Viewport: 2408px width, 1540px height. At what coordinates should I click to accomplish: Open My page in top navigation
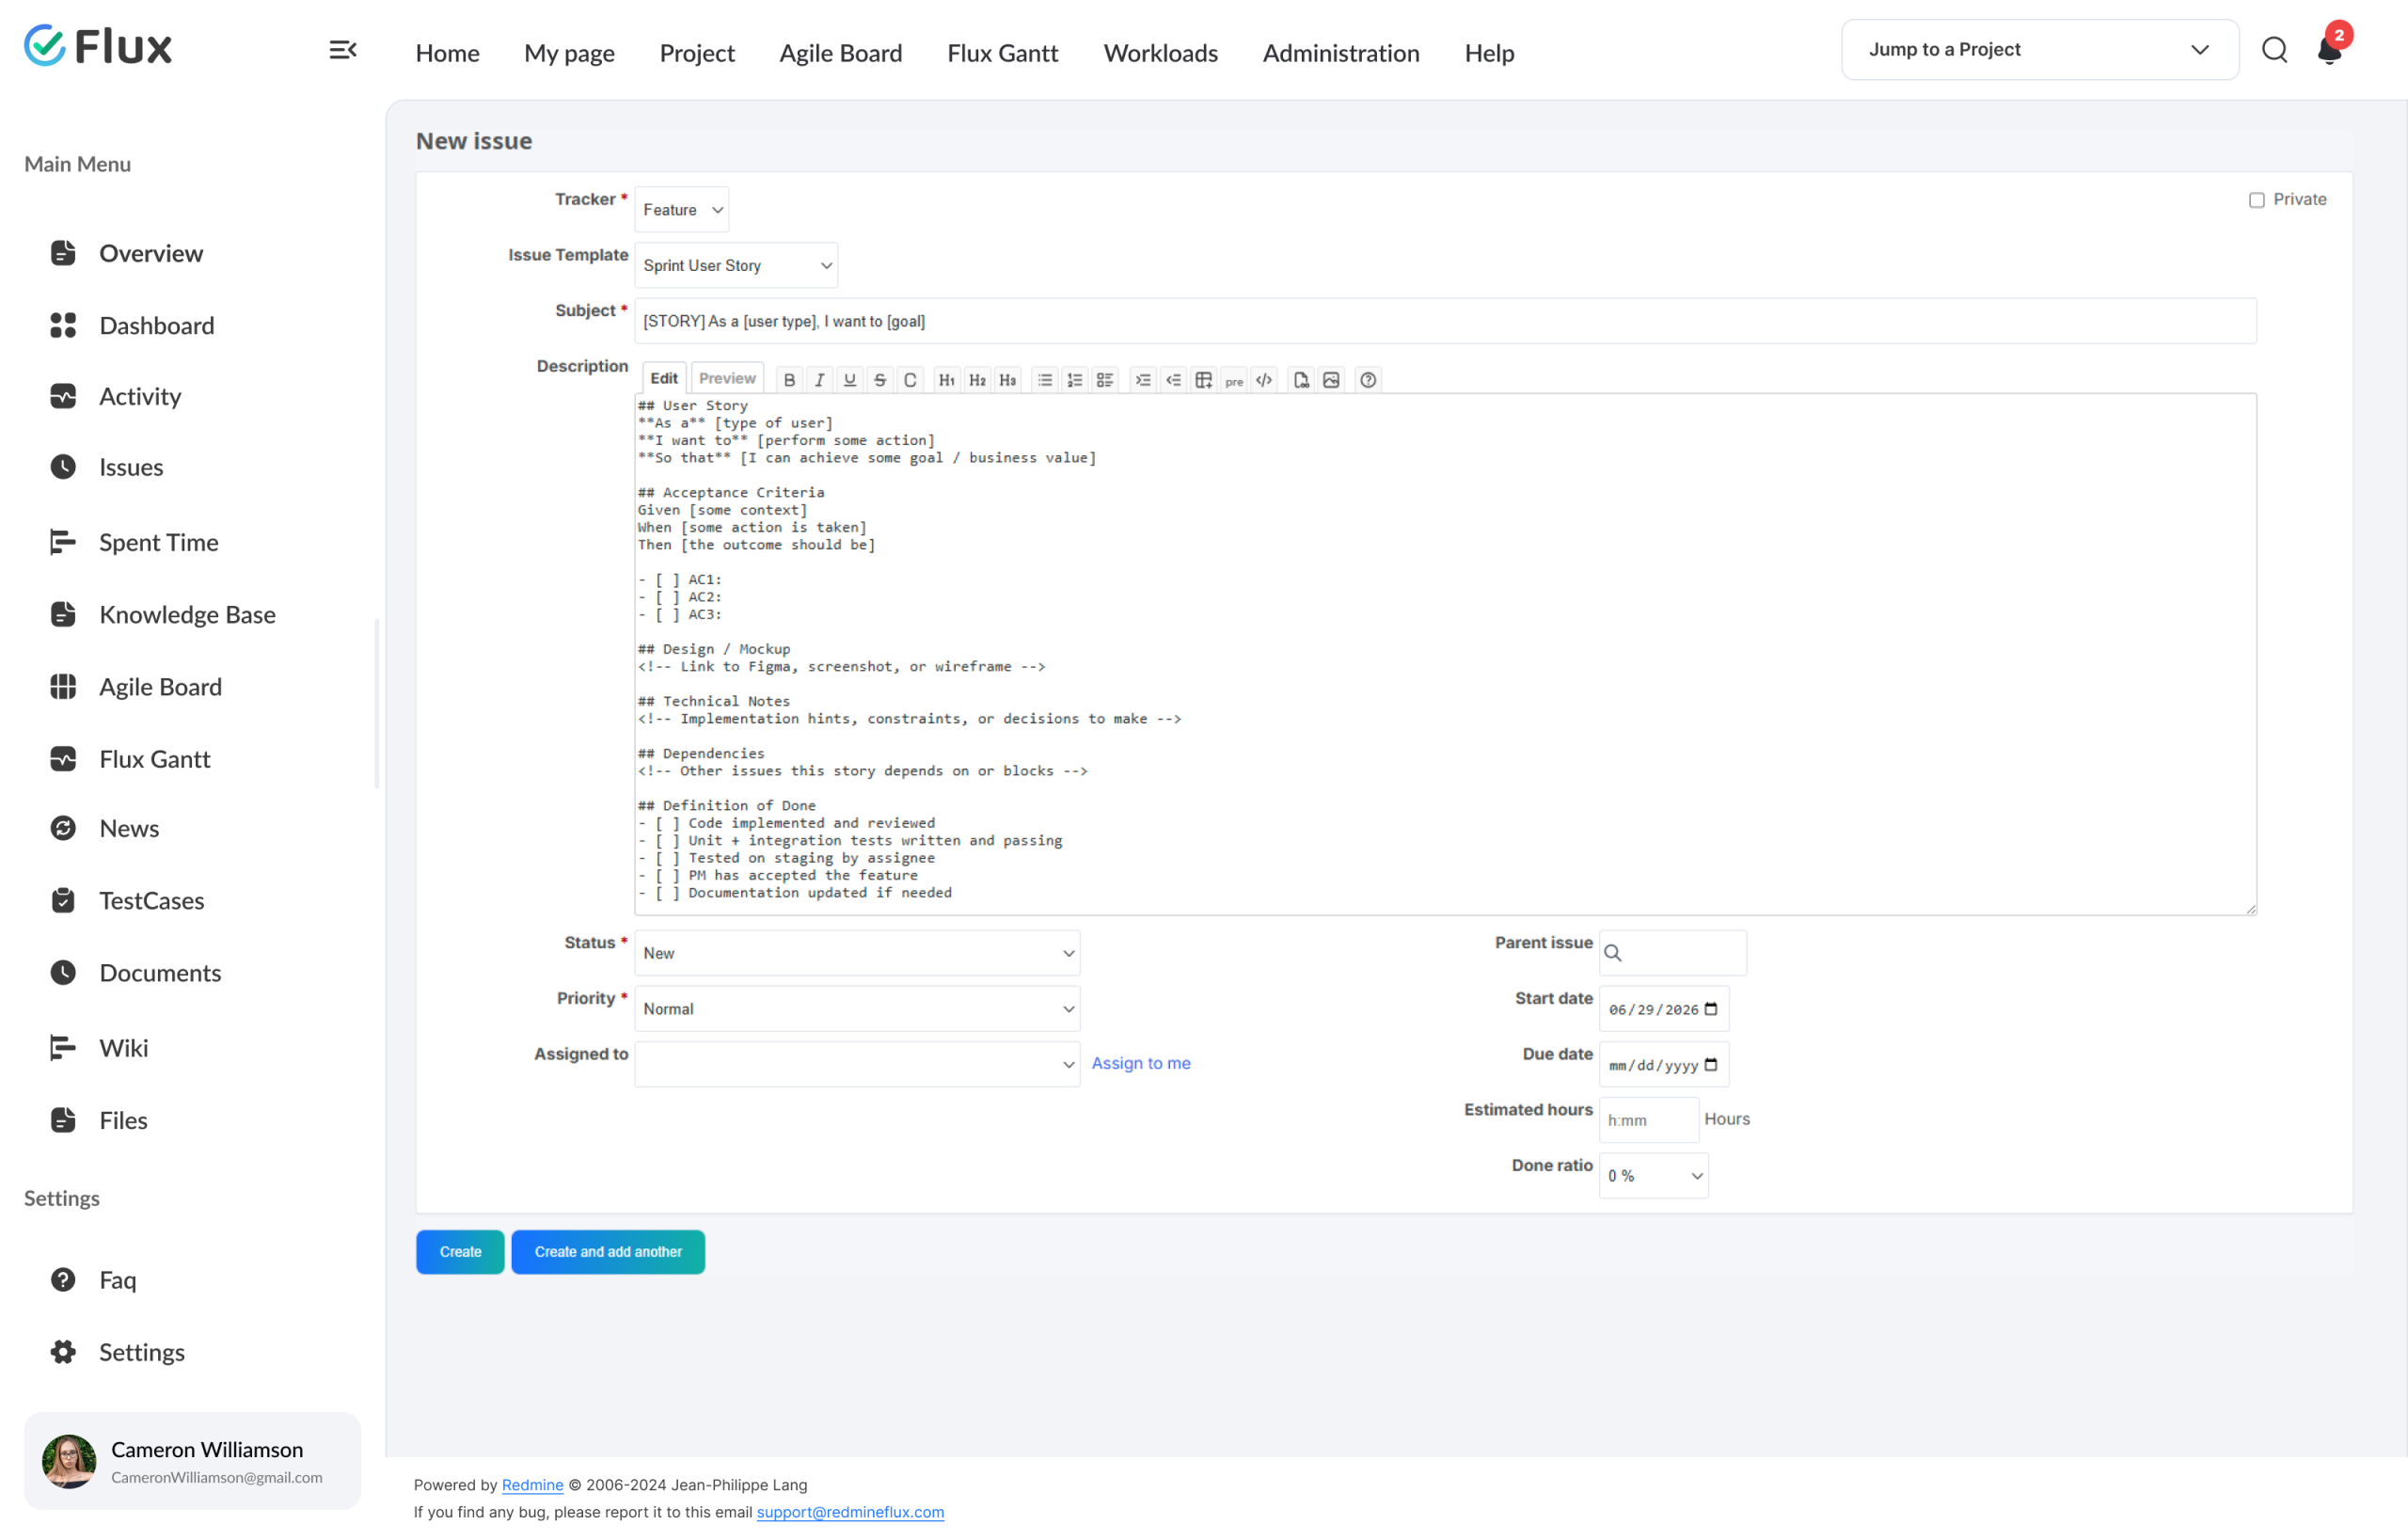tap(569, 53)
